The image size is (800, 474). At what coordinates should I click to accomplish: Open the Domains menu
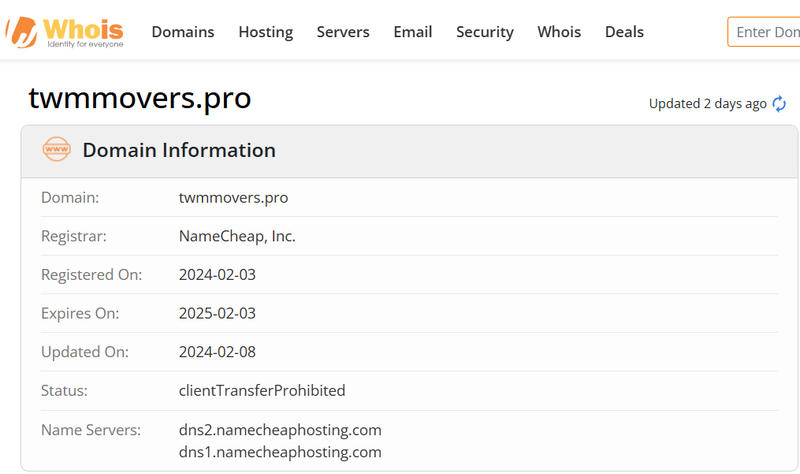tap(183, 32)
